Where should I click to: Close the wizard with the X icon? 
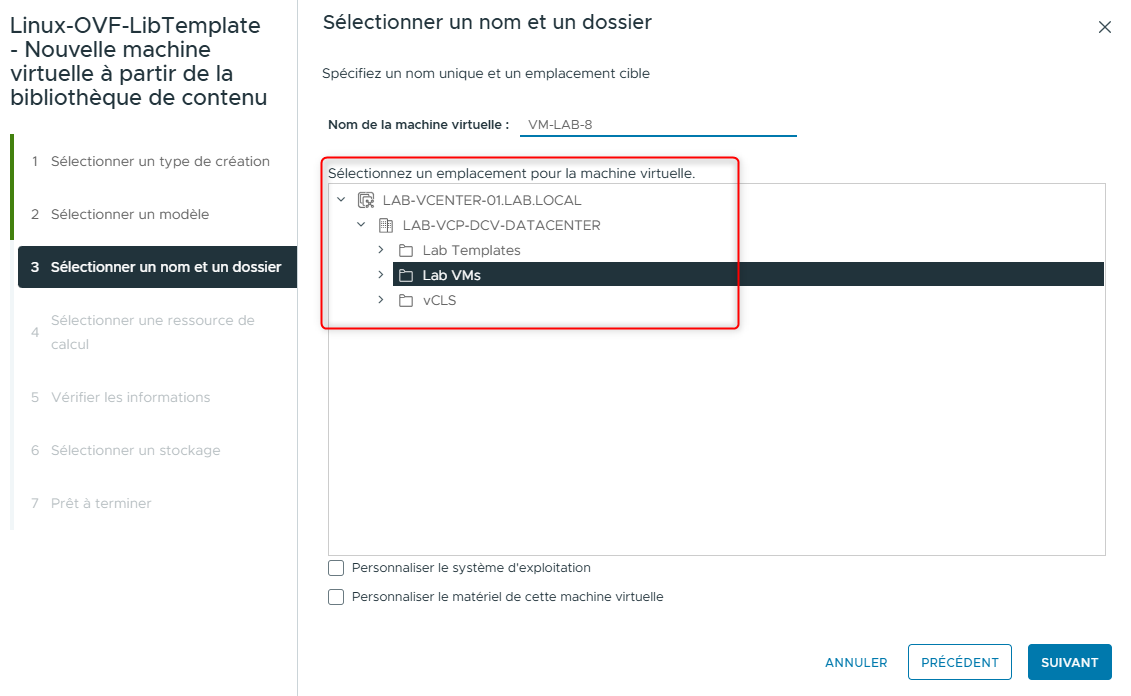1105,27
